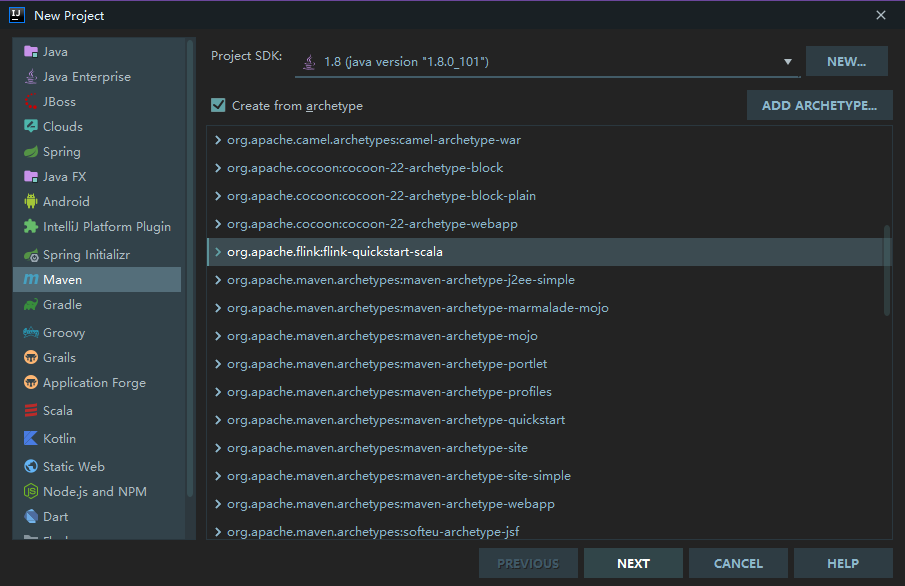Click the Grails icon
The height and width of the screenshot is (586, 905).
(31, 358)
